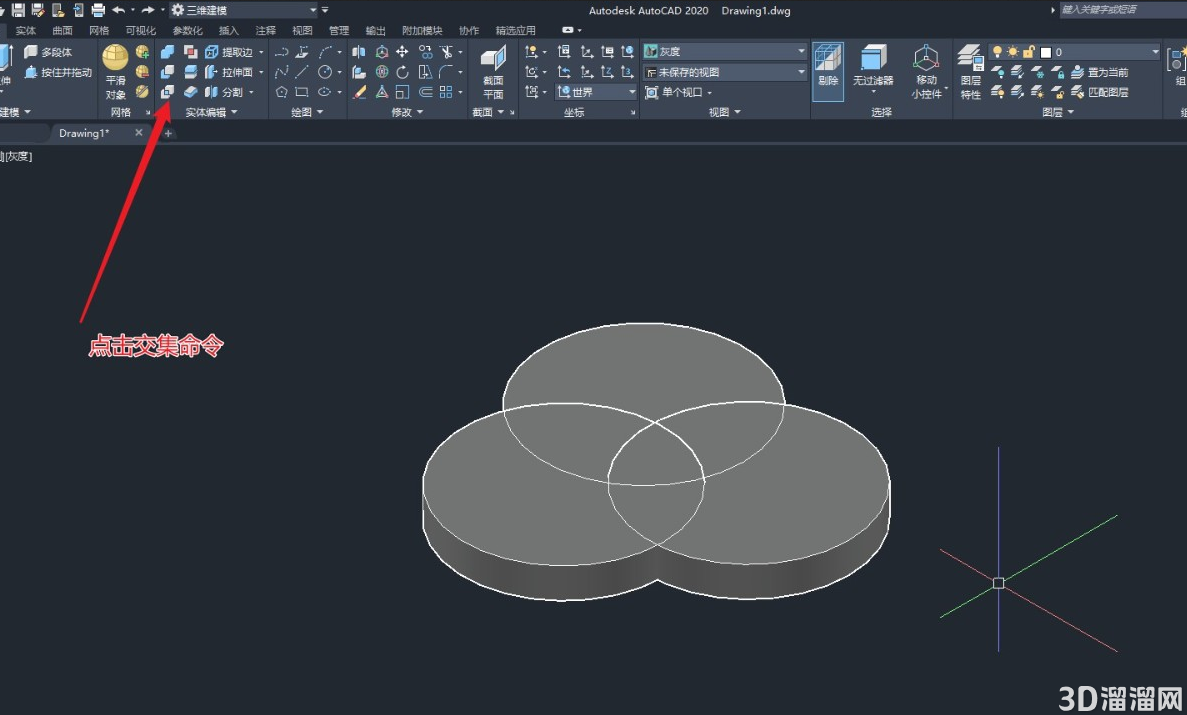The image size is (1187, 715).
Task: Toggle the Culling (剔除) selection button
Action: click(828, 73)
